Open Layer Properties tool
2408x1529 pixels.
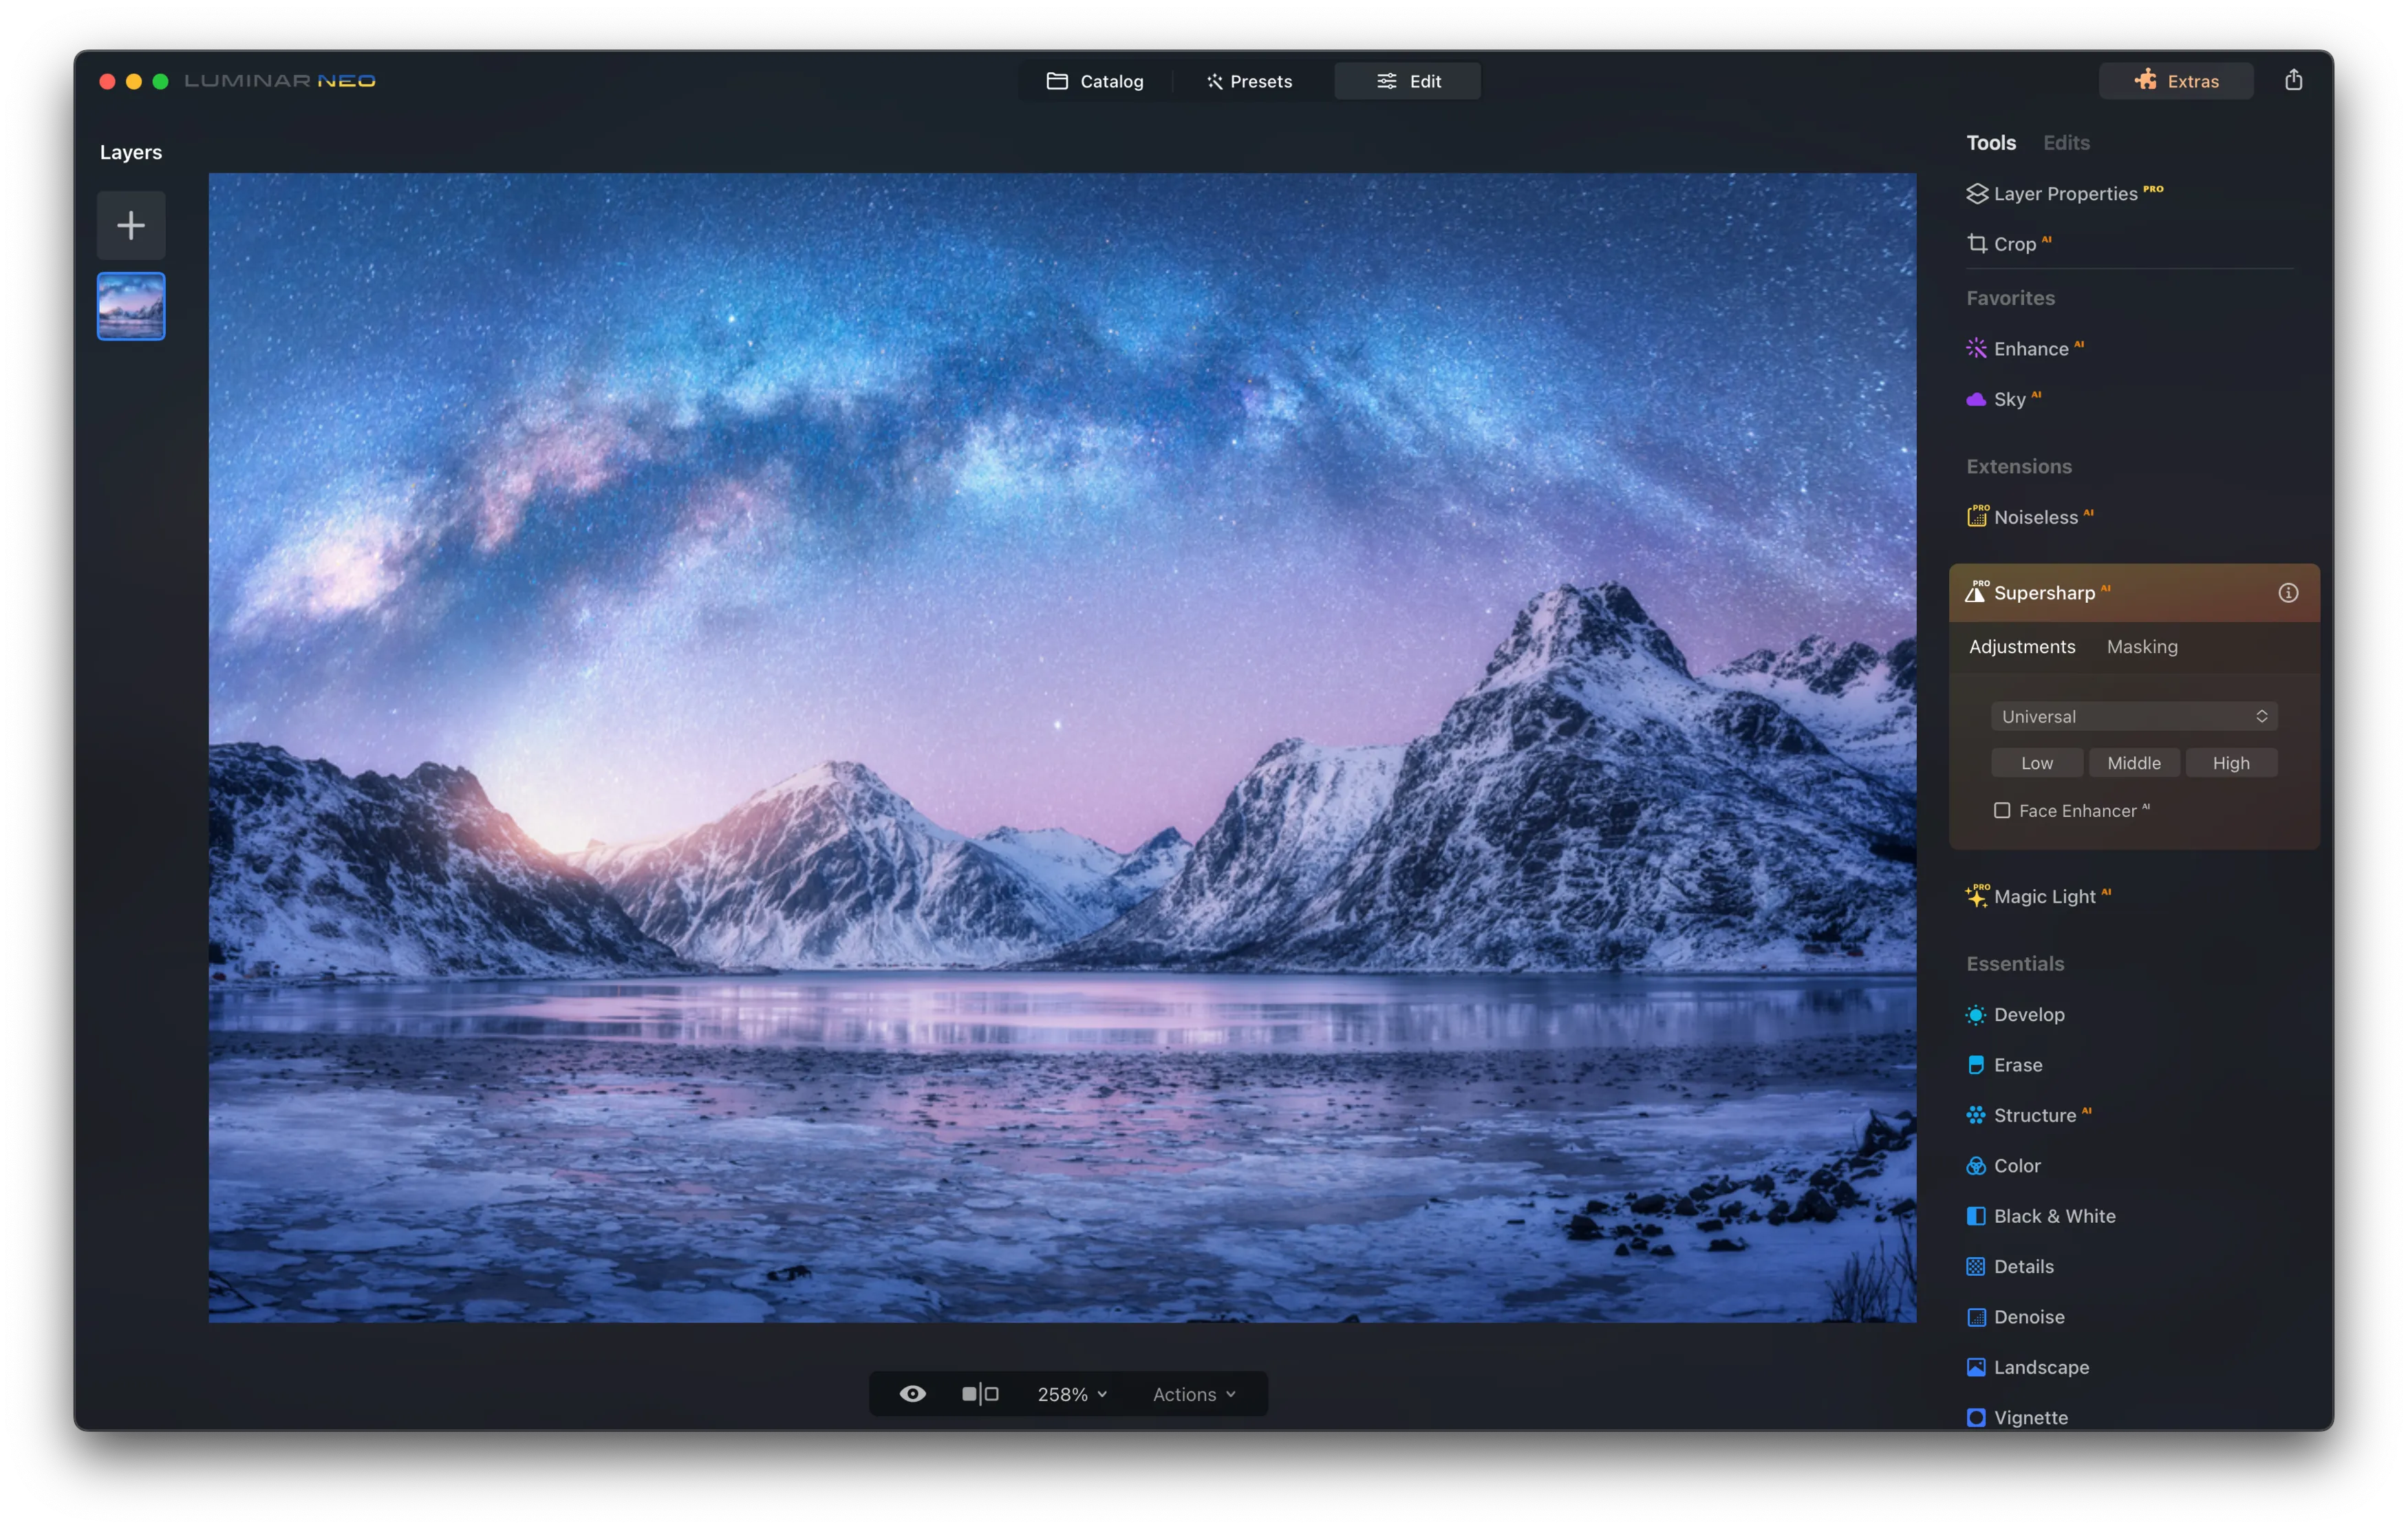click(x=2063, y=194)
